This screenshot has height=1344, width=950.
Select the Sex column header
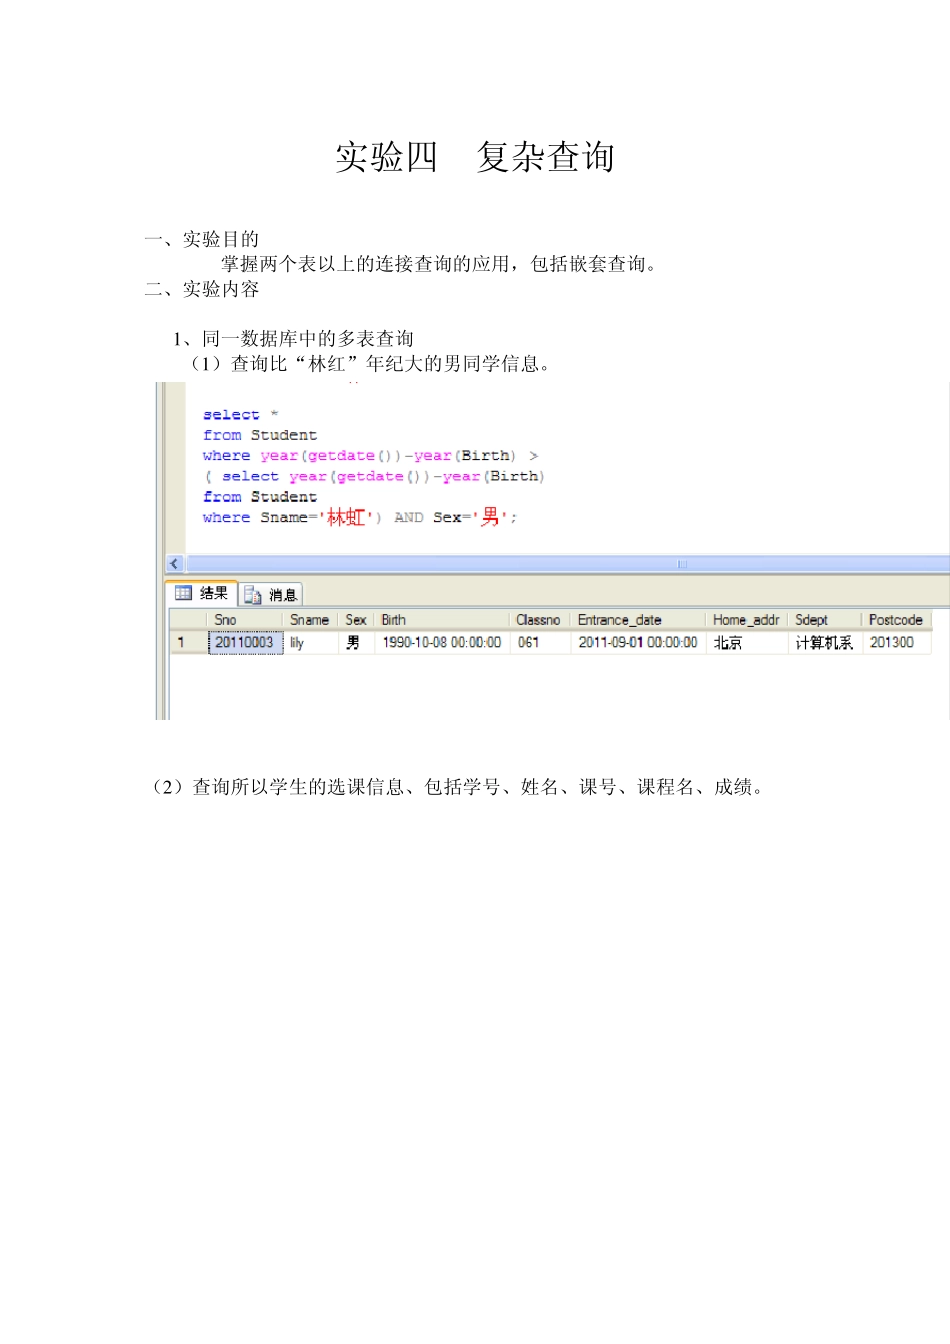tap(356, 620)
